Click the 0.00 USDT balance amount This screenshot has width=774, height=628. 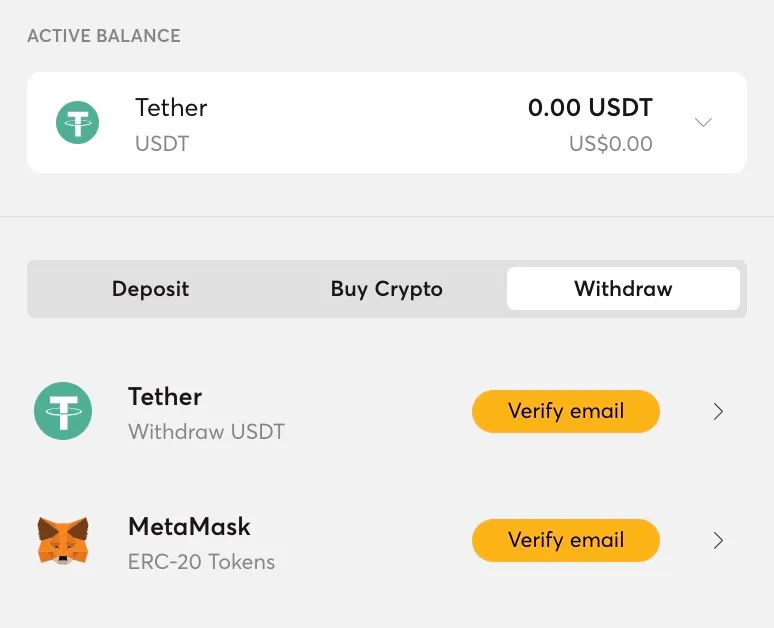tap(590, 108)
